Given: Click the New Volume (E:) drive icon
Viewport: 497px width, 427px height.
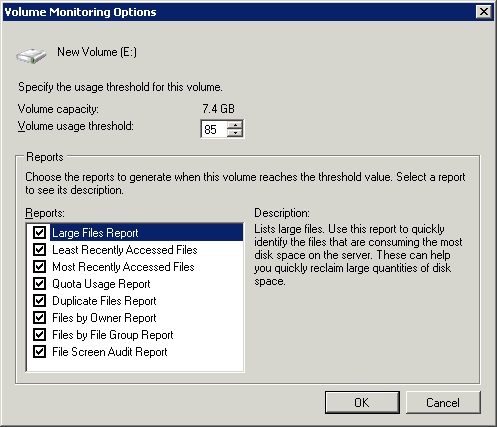Looking at the screenshot, I should [x=31, y=55].
